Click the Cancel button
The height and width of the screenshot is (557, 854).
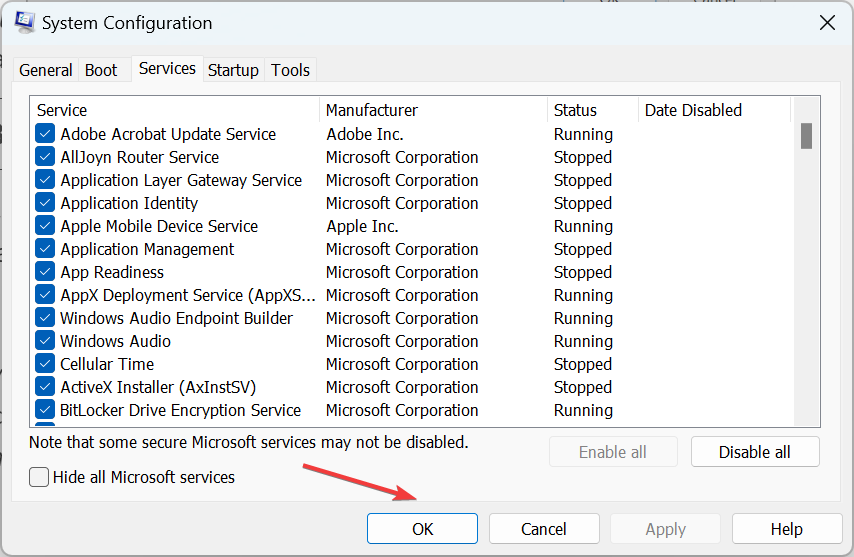pyautogui.click(x=544, y=529)
